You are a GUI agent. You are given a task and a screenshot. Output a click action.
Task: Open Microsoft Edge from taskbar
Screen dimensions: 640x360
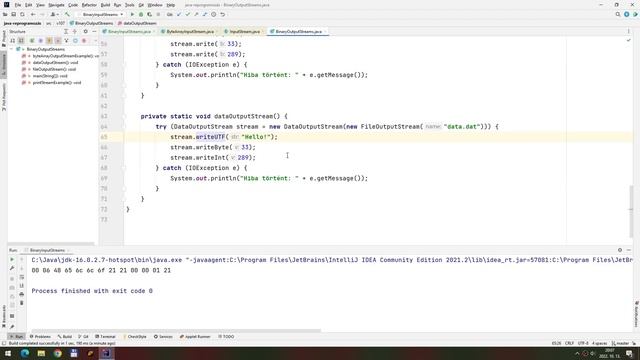click(24, 353)
